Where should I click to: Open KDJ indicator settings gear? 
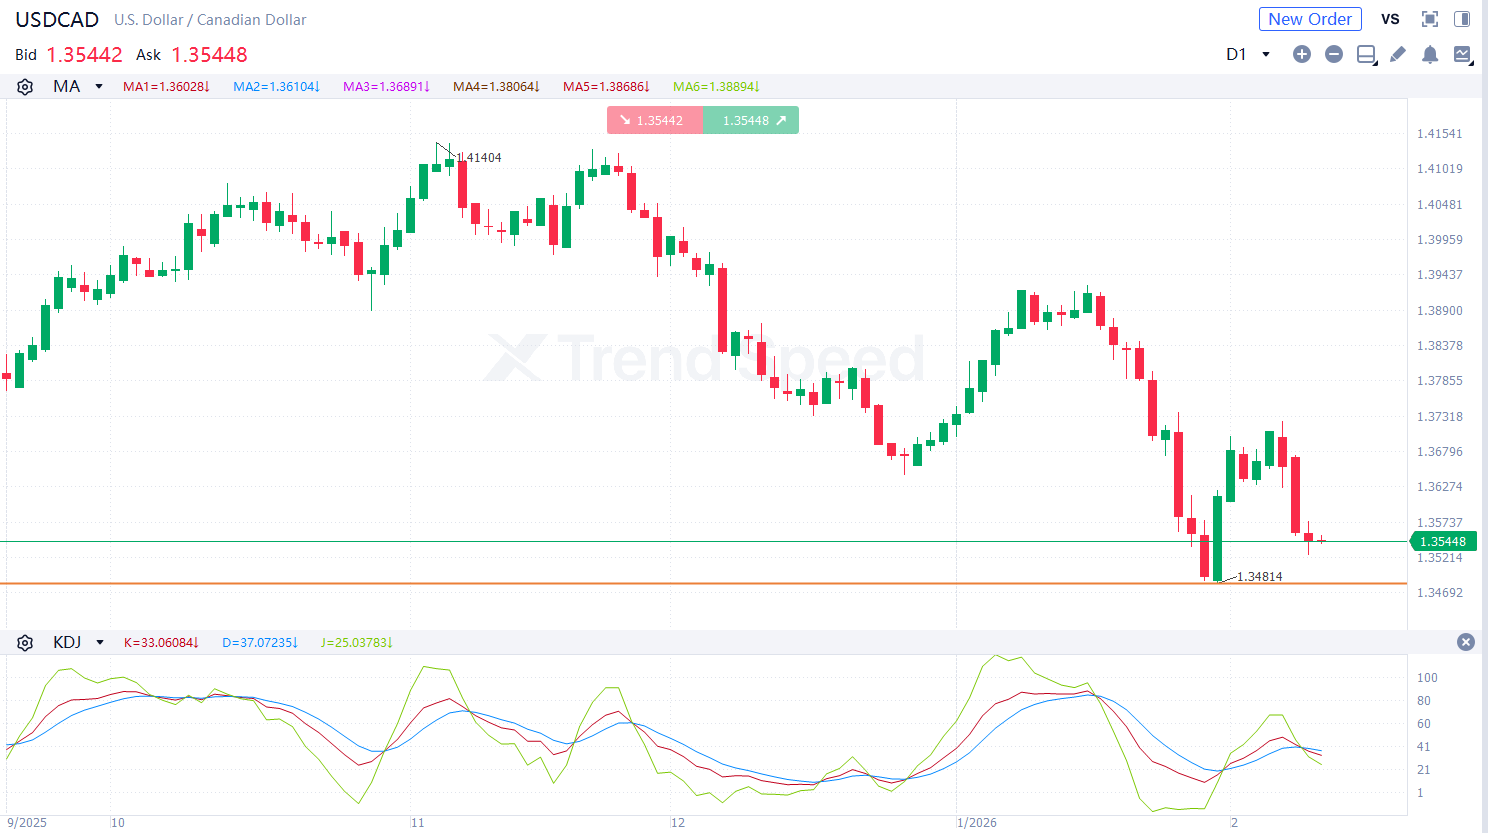click(x=25, y=643)
